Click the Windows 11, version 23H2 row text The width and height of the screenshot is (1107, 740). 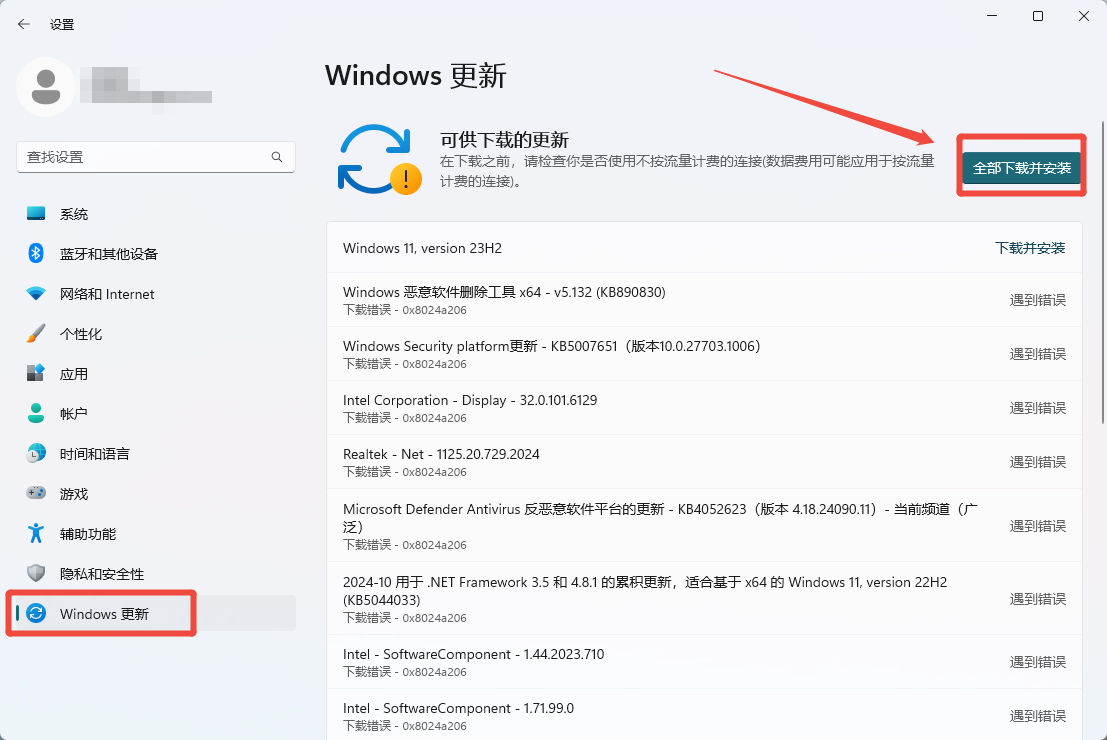pyautogui.click(x=422, y=248)
